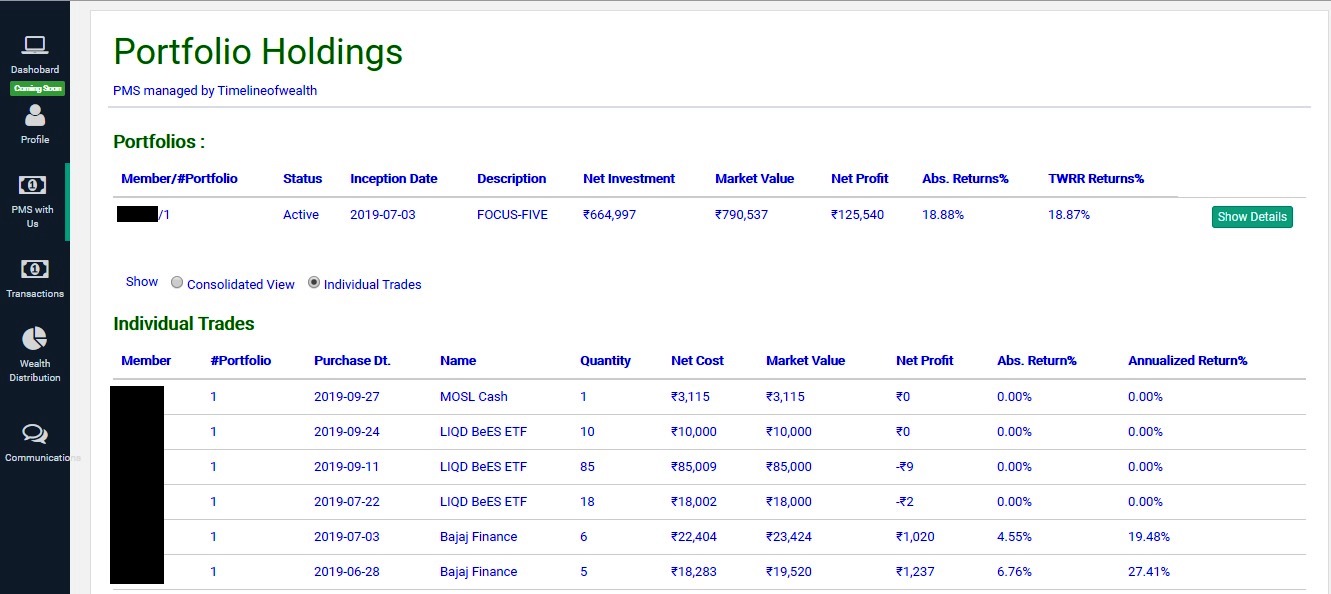Sort by the Annualized Return% column header
This screenshot has height=594, width=1331.
tap(1187, 360)
